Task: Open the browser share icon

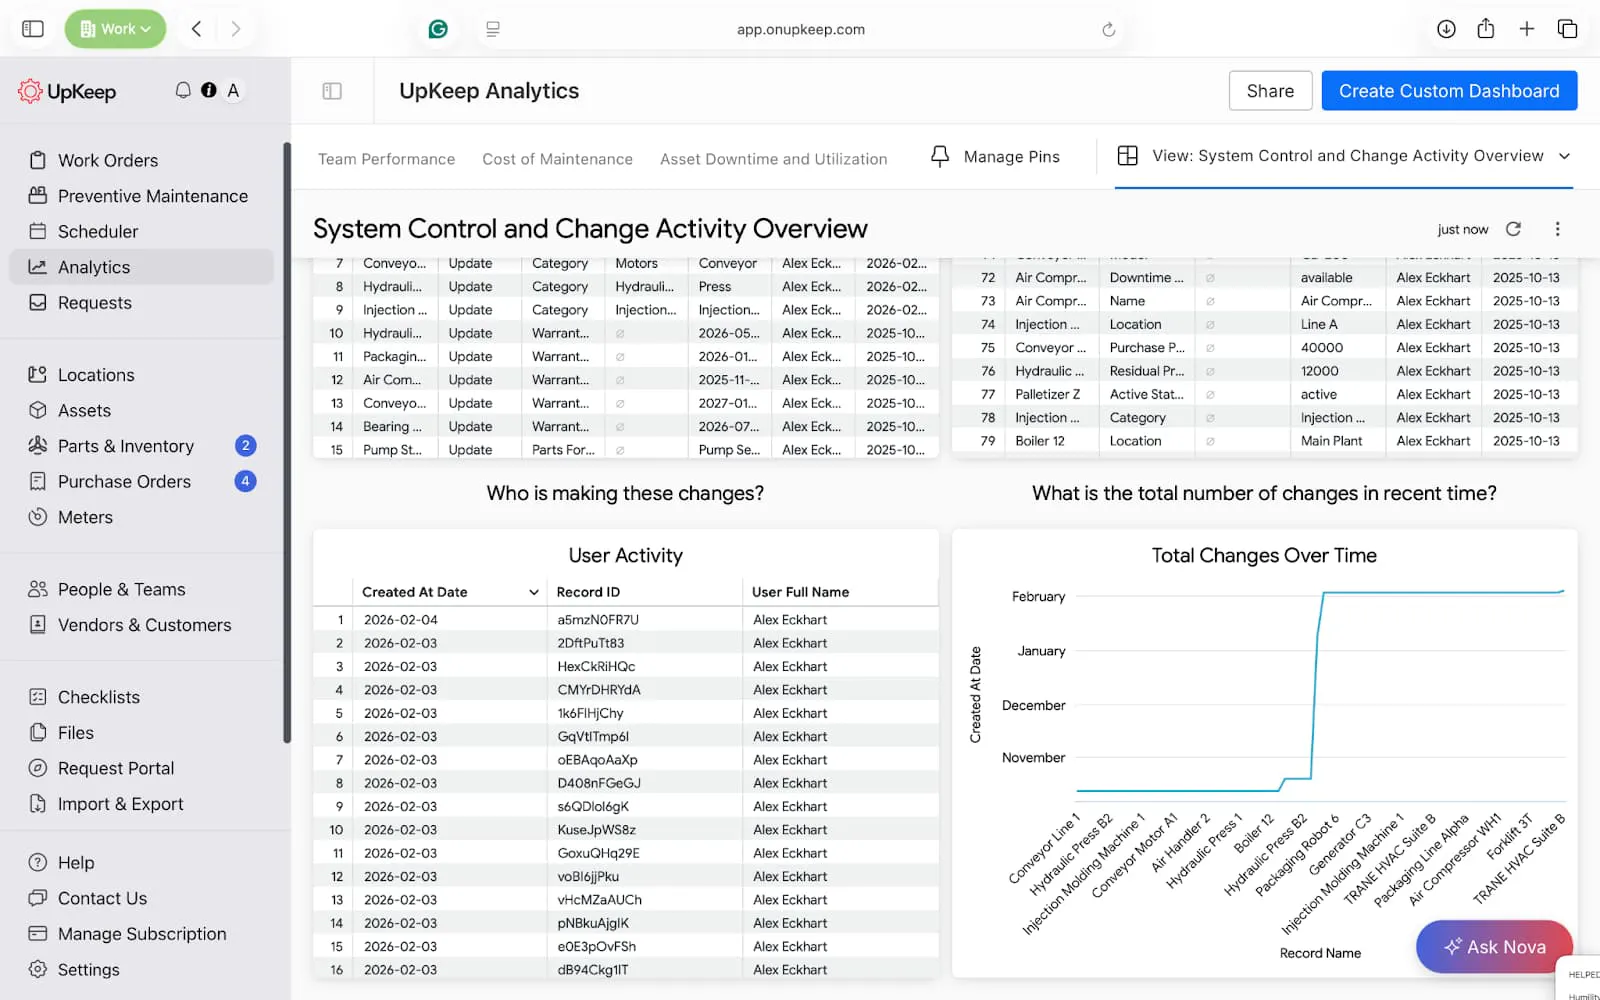Action: coord(1486,29)
